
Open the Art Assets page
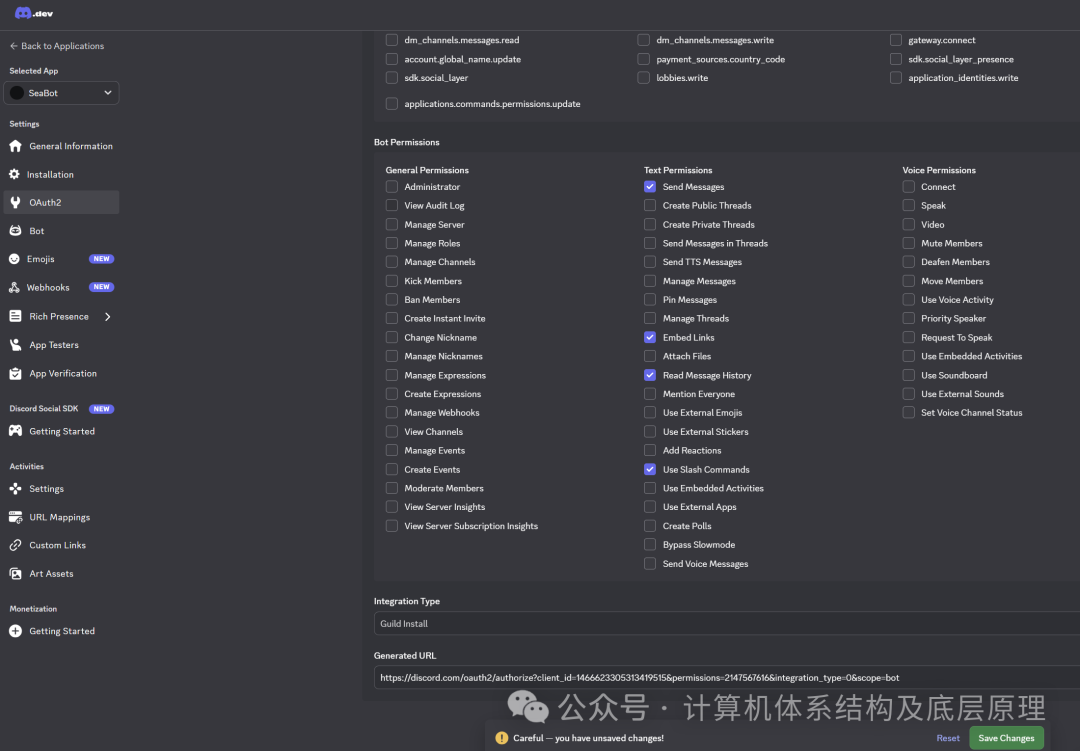pyautogui.click(x=61, y=573)
